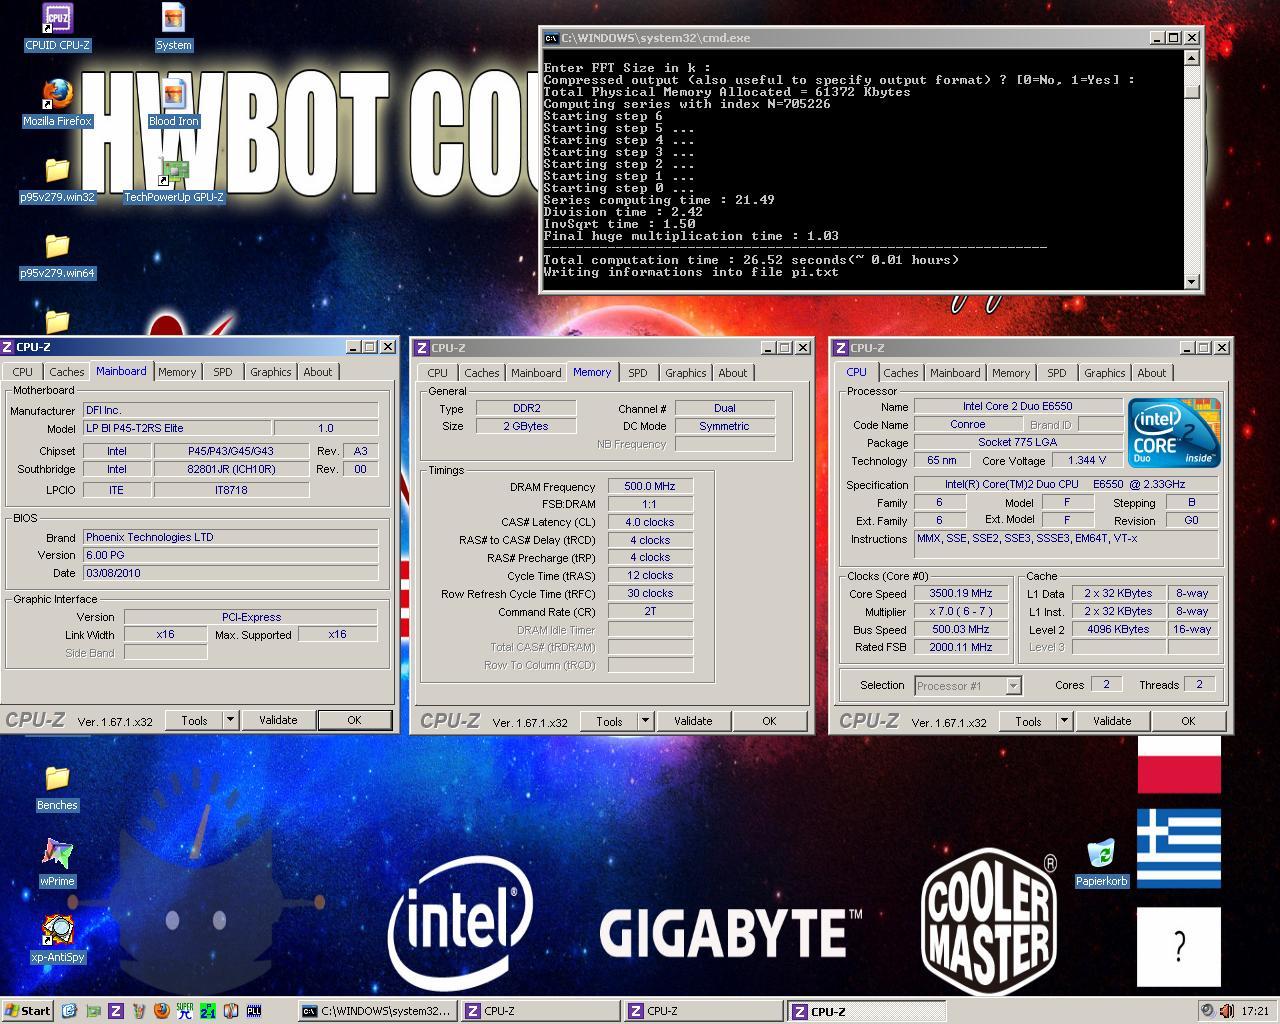
Task: Click the taskbar clock showing 17:21
Action: pyautogui.click(x=1255, y=1011)
